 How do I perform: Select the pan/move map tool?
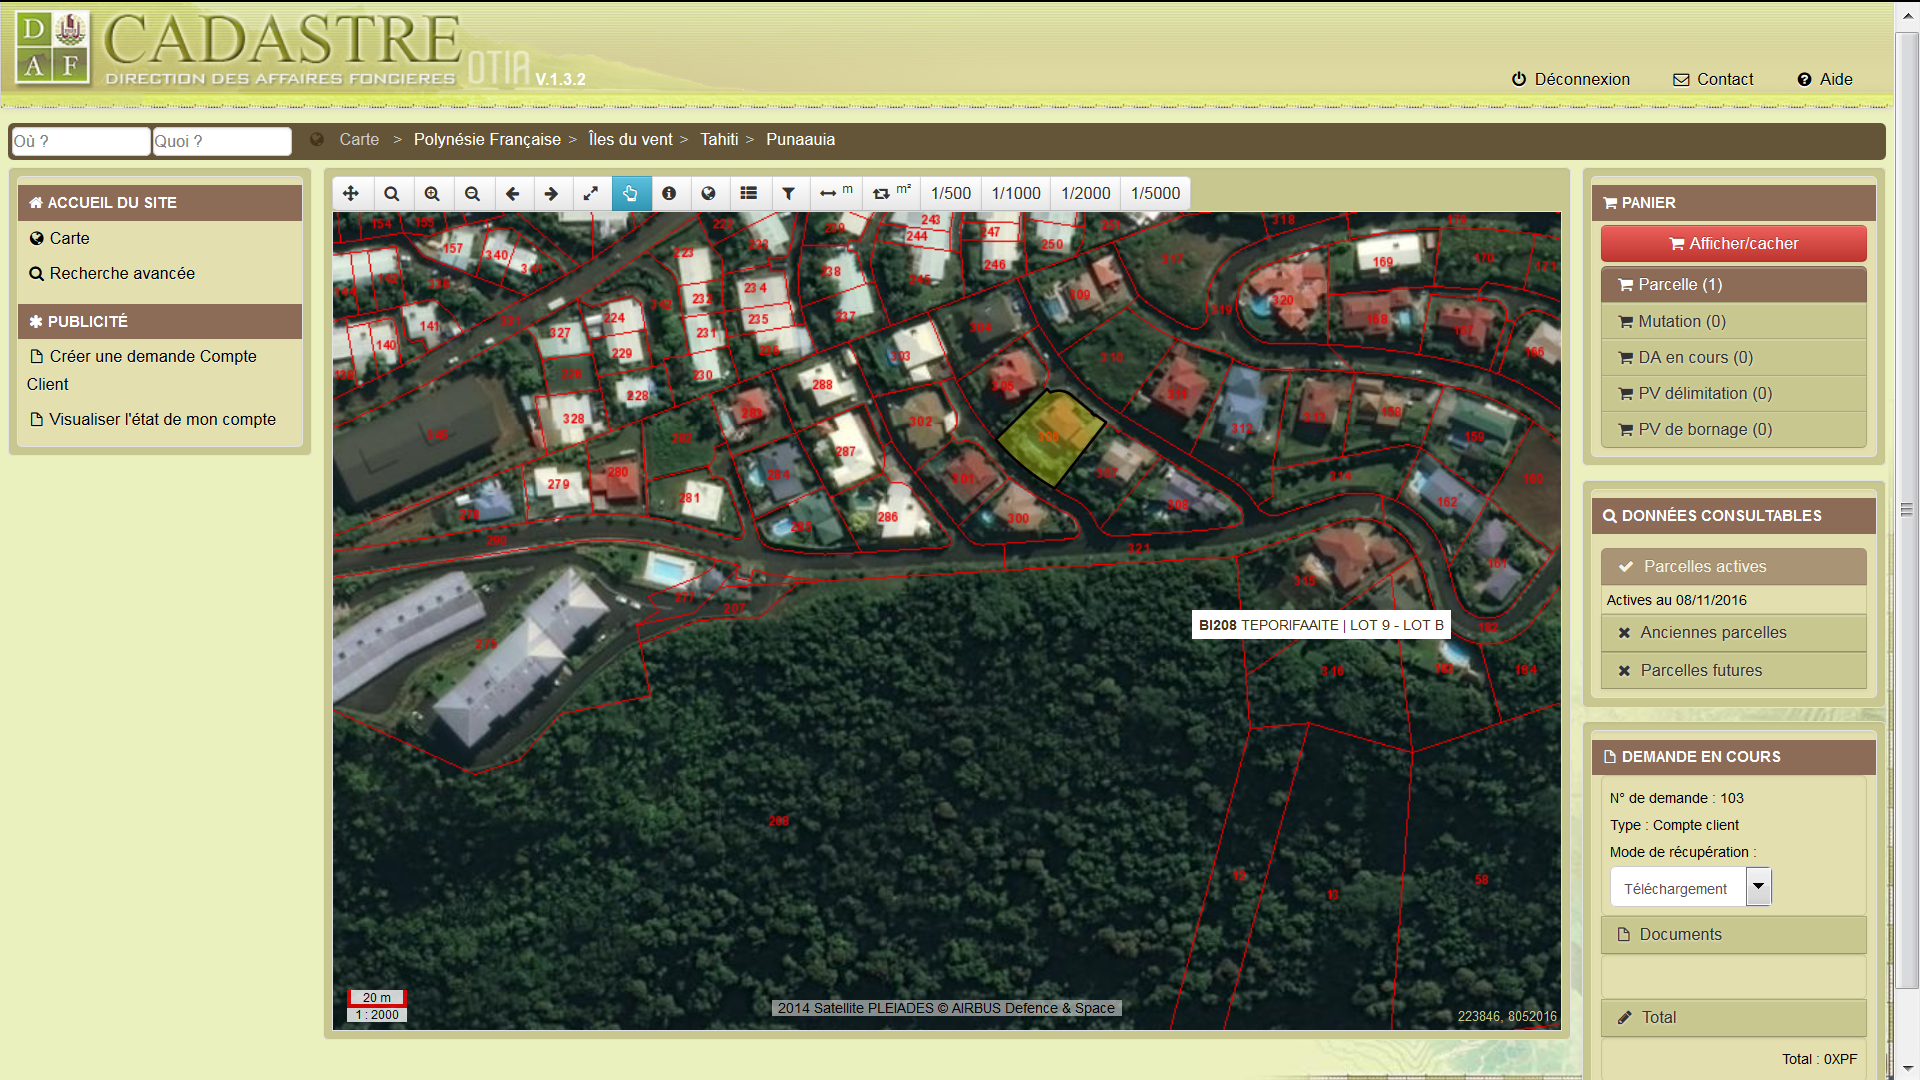pyautogui.click(x=351, y=193)
